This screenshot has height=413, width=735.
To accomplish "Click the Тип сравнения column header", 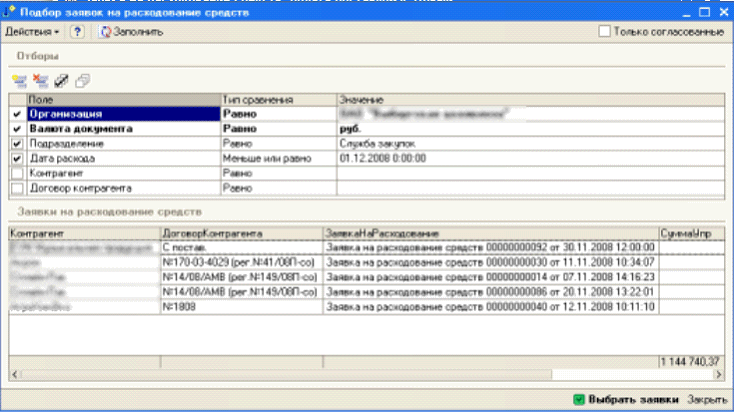I will coord(278,100).
